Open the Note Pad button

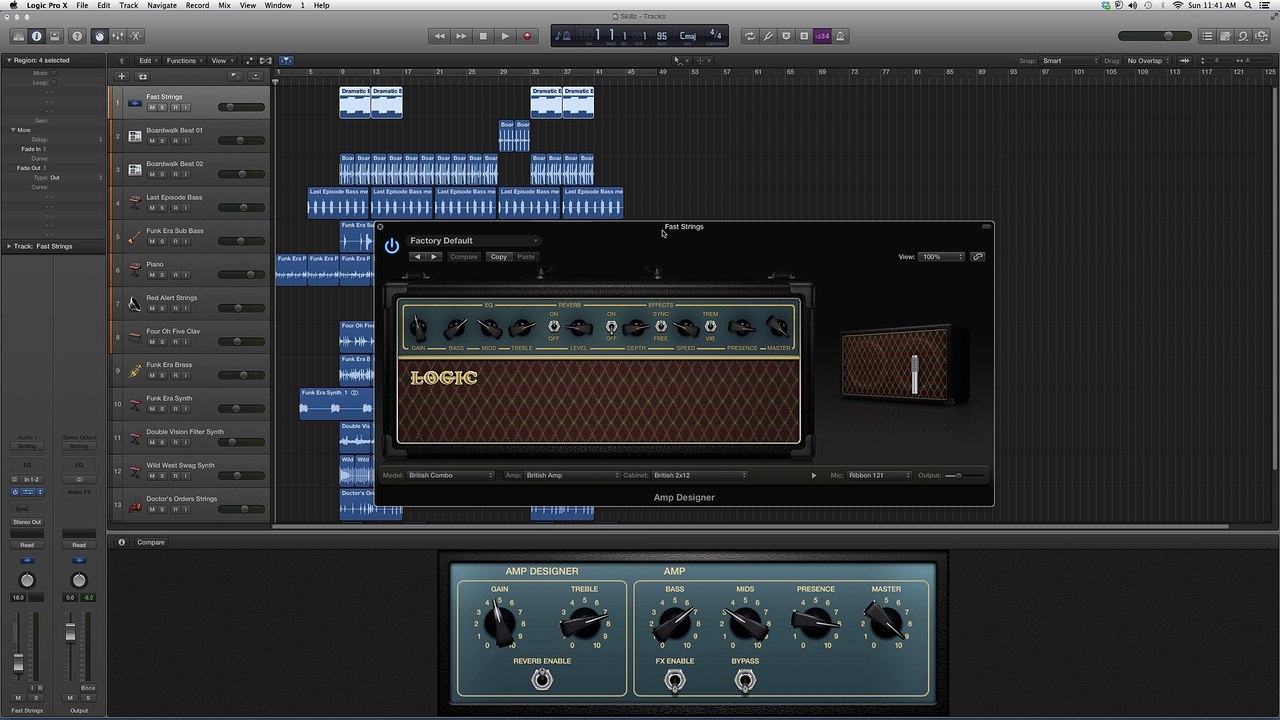pos(1225,36)
